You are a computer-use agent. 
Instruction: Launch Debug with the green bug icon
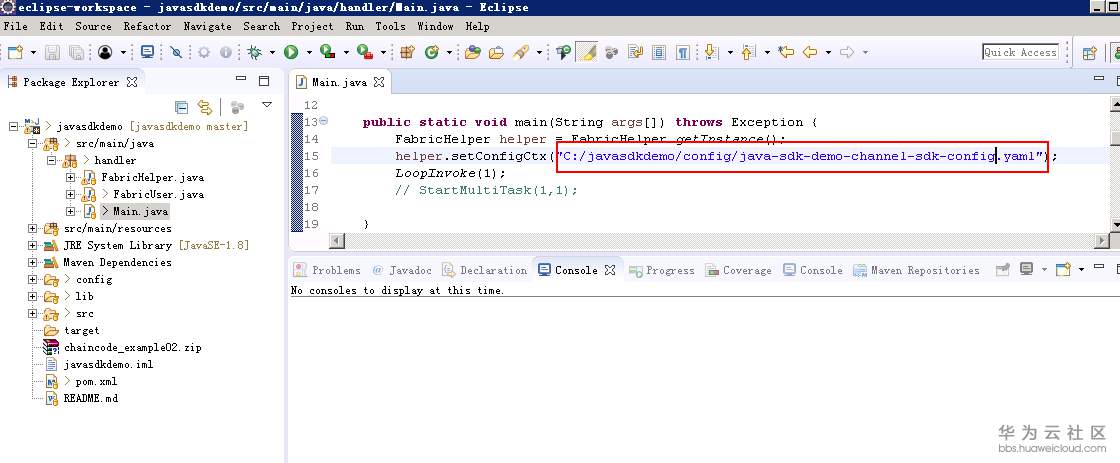(x=254, y=52)
